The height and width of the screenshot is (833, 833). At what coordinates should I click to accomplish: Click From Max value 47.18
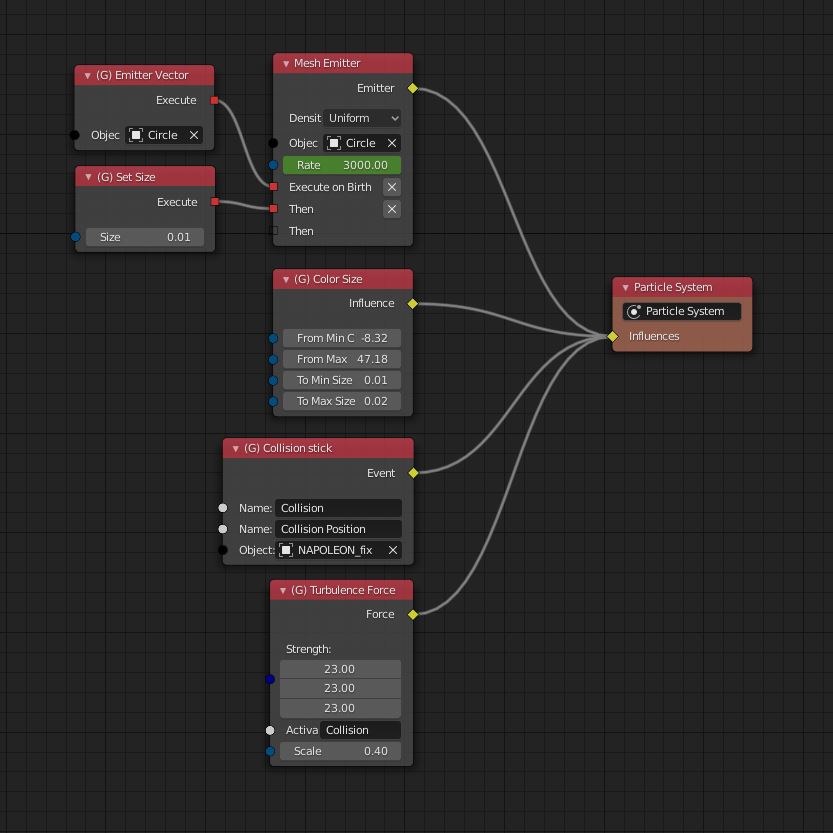pos(342,360)
